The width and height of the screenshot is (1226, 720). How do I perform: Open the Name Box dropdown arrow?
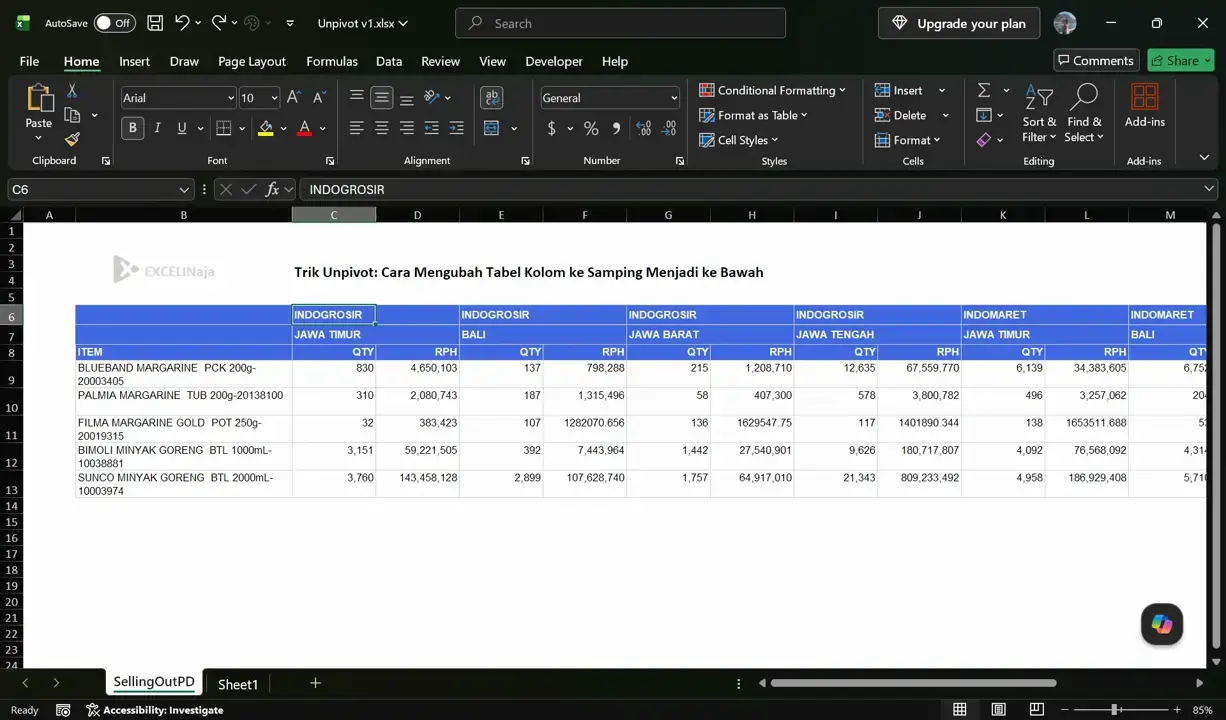pos(184,189)
